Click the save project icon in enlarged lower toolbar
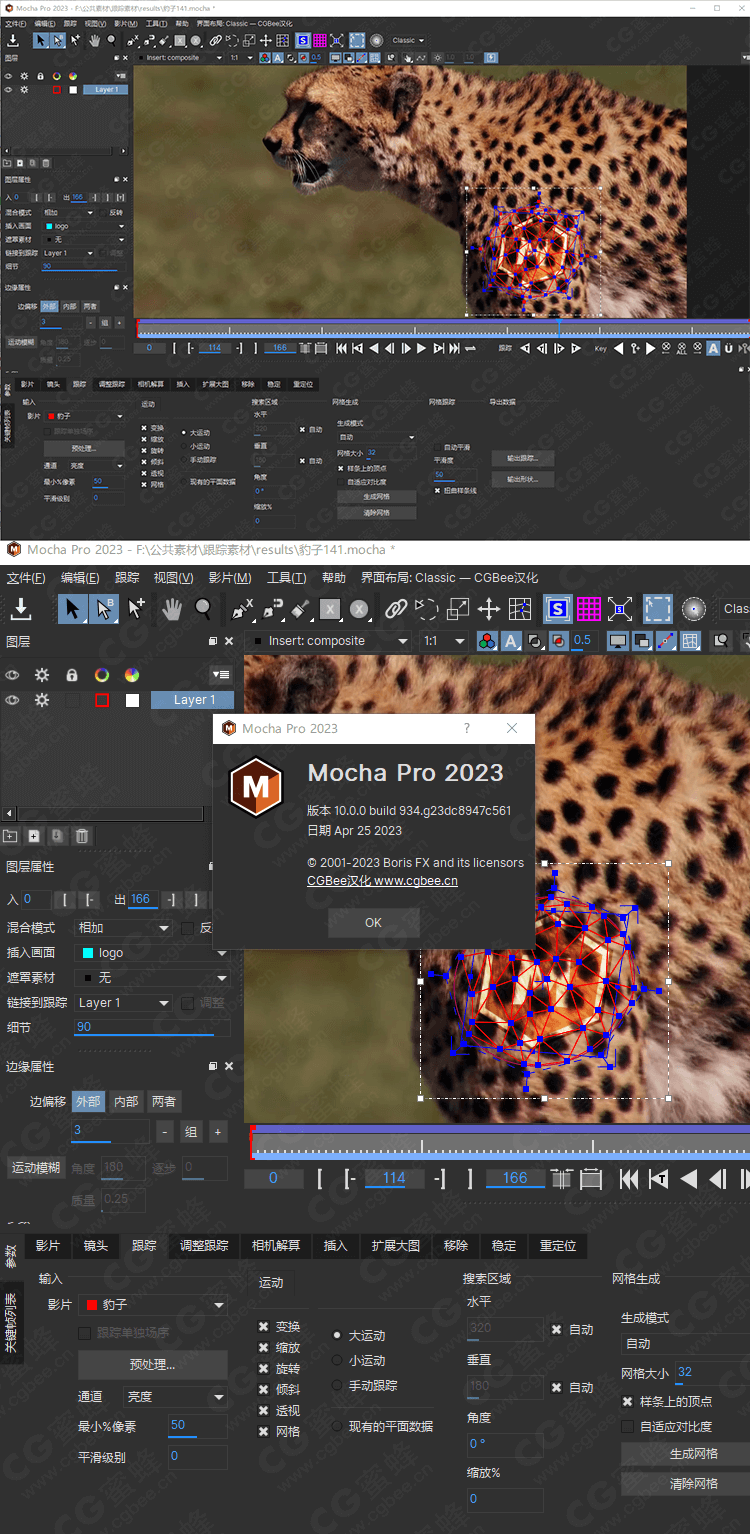750x1534 pixels. point(21,608)
